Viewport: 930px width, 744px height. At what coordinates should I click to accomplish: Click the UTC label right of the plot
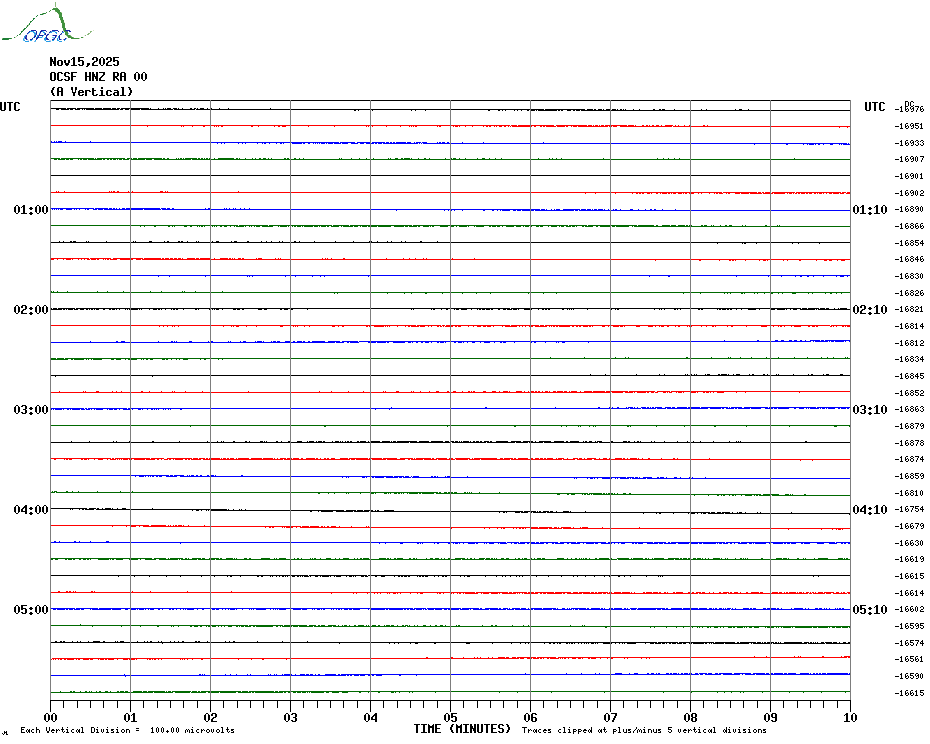tap(874, 107)
